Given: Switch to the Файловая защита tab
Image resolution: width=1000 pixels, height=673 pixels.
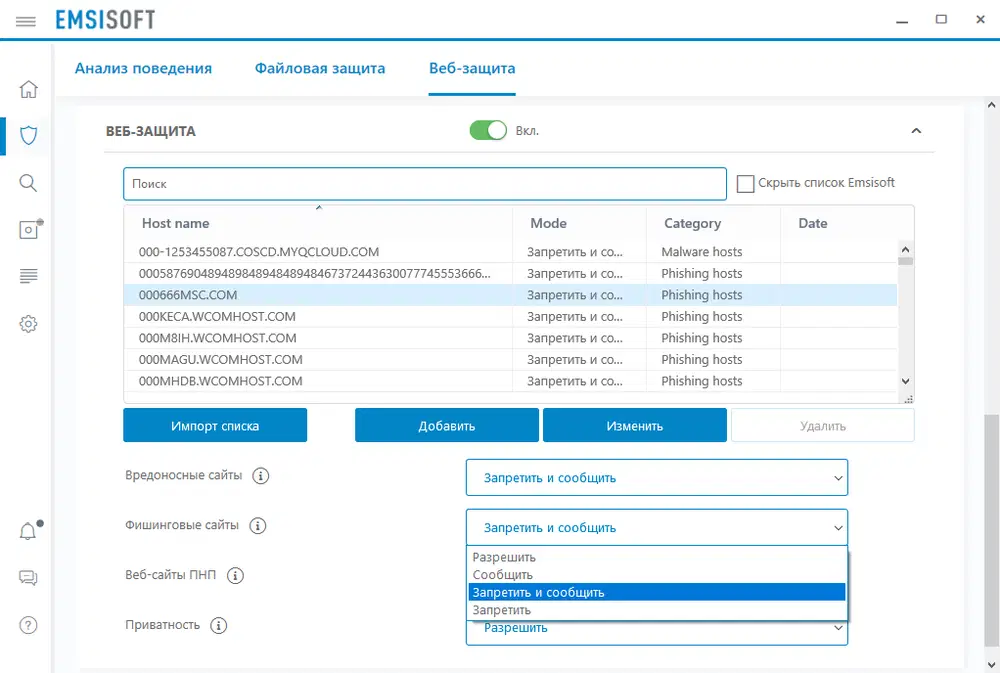Looking at the screenshot, I should point(320,69).
